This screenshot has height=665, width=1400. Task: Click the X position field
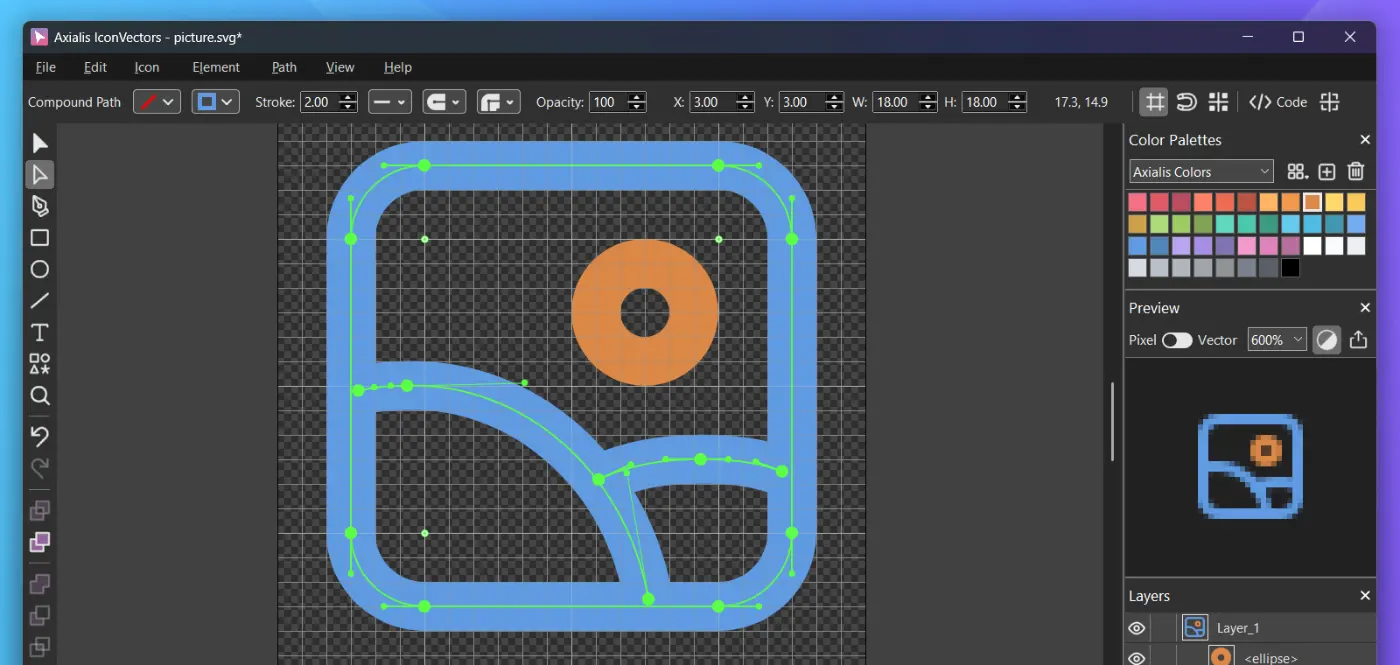pos(713,102)
